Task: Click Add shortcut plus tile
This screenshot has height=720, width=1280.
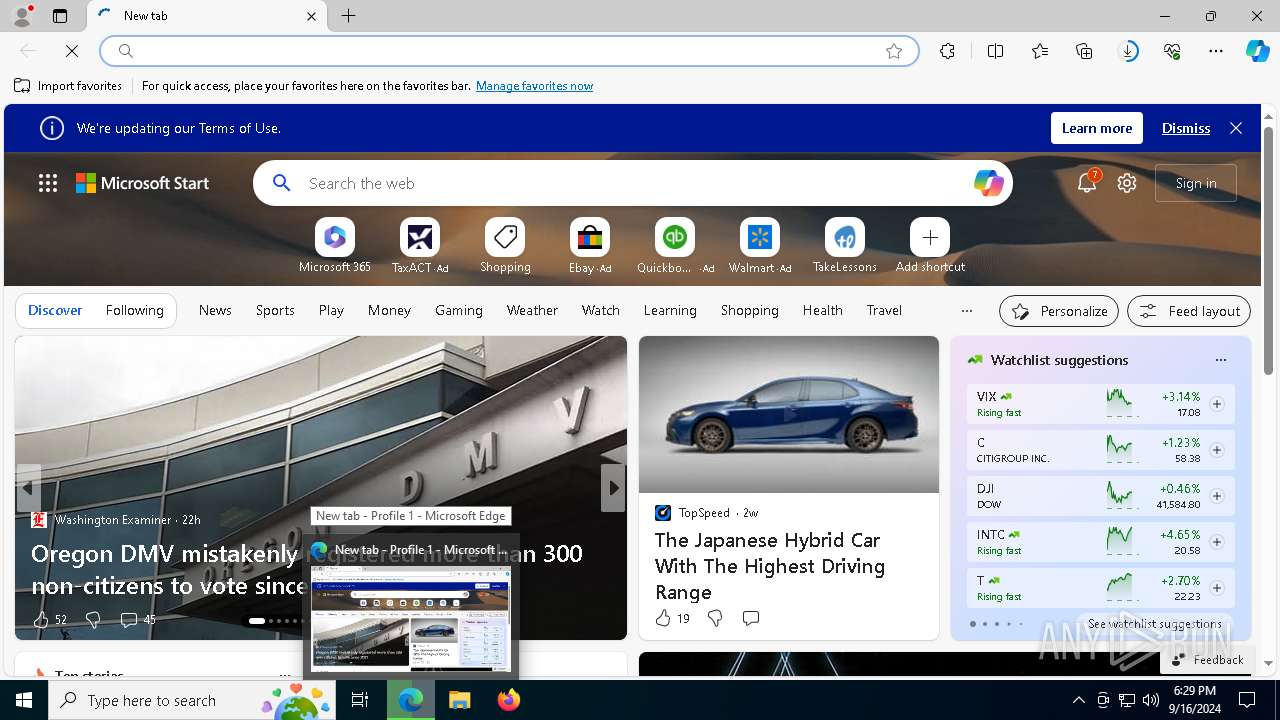Action: 930,246
